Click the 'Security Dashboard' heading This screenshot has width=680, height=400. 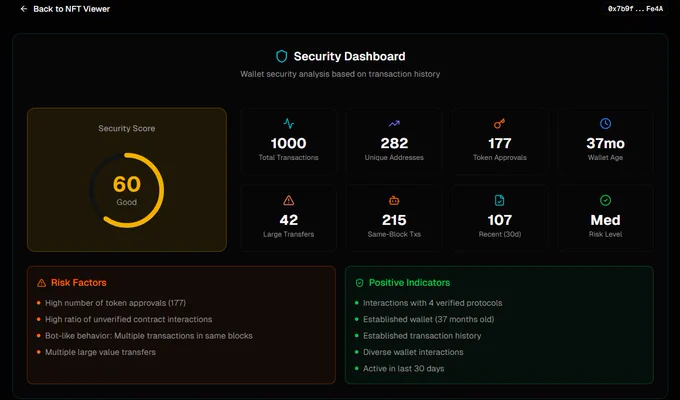coord(350,56)
